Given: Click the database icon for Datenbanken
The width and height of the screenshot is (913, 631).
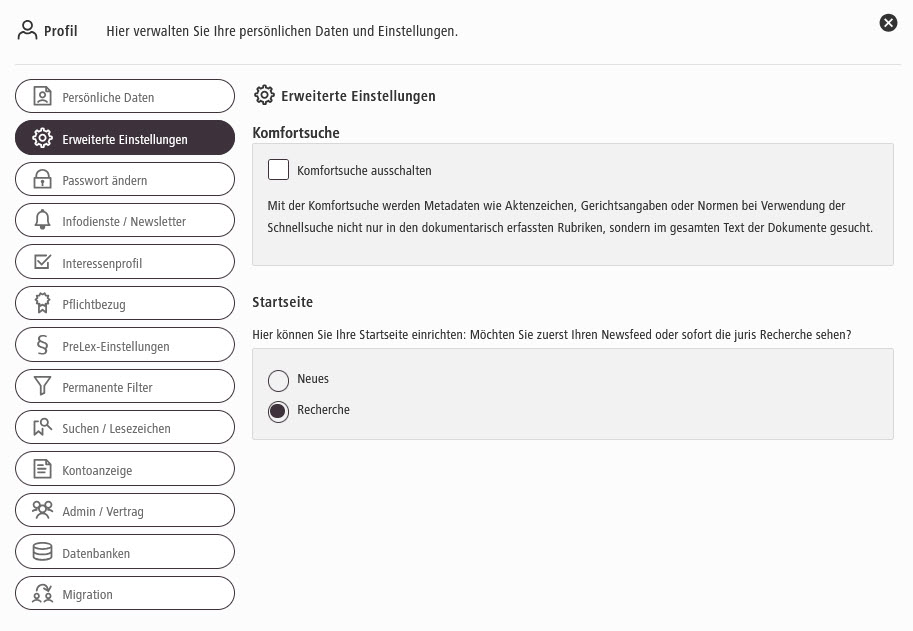Looking at the screenshot, I should tap(42, 553).
